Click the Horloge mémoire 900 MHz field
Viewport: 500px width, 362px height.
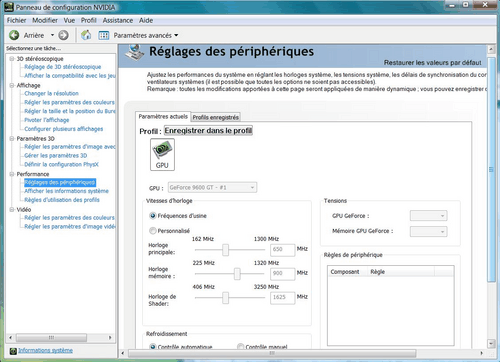pyautogui.click(x=282, y=274)
